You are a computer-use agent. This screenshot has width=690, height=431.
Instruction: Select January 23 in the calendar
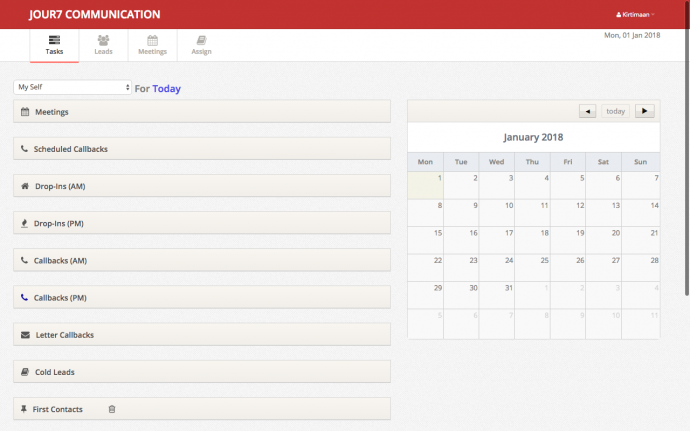point(461,268)
